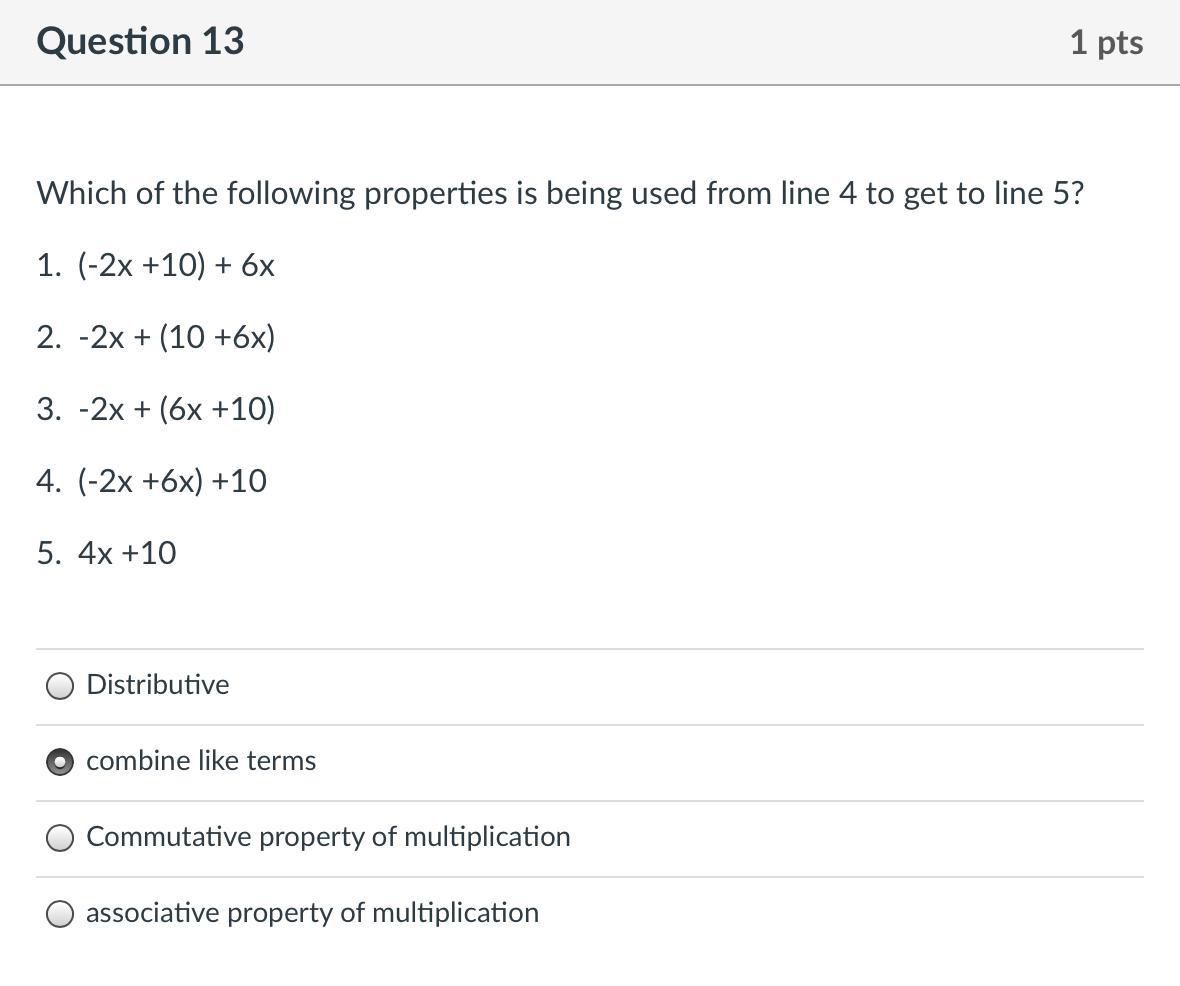The height and width of the screenshot is (986, 1180).
Task: Click the selected combine like terms radio button
Action: coord(60,762)
